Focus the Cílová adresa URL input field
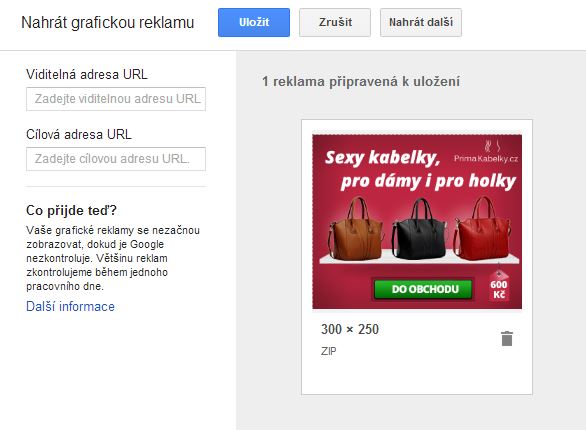 [x=116, y=159]
